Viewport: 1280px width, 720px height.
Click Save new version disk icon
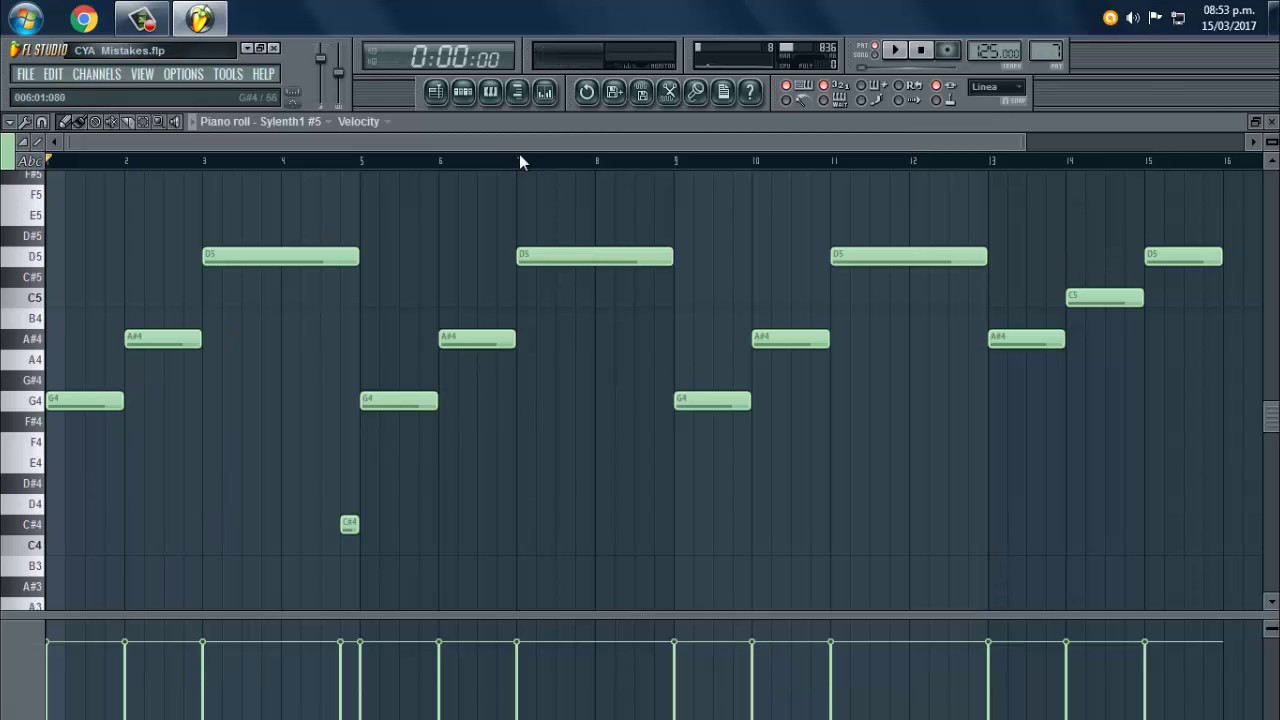click(x=615, y=92)
